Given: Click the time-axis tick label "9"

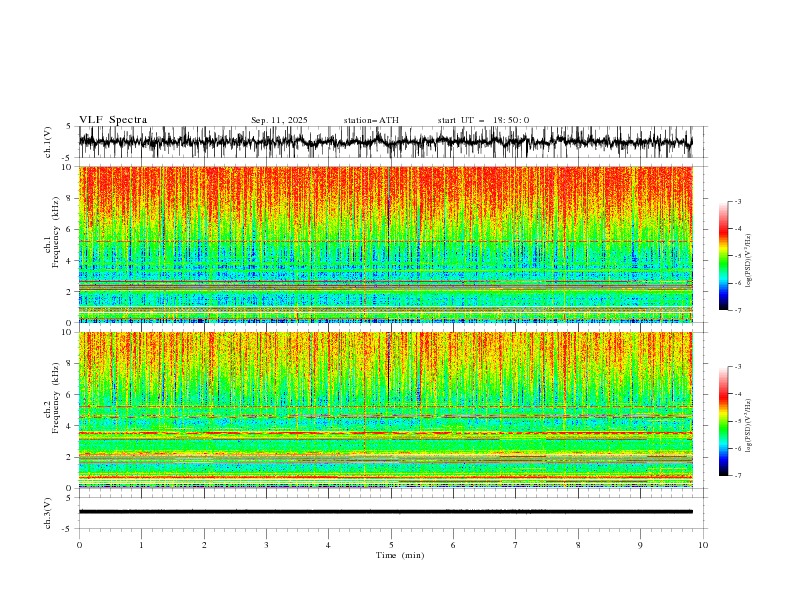Looking at the screenshot, I should click(640, 545).
